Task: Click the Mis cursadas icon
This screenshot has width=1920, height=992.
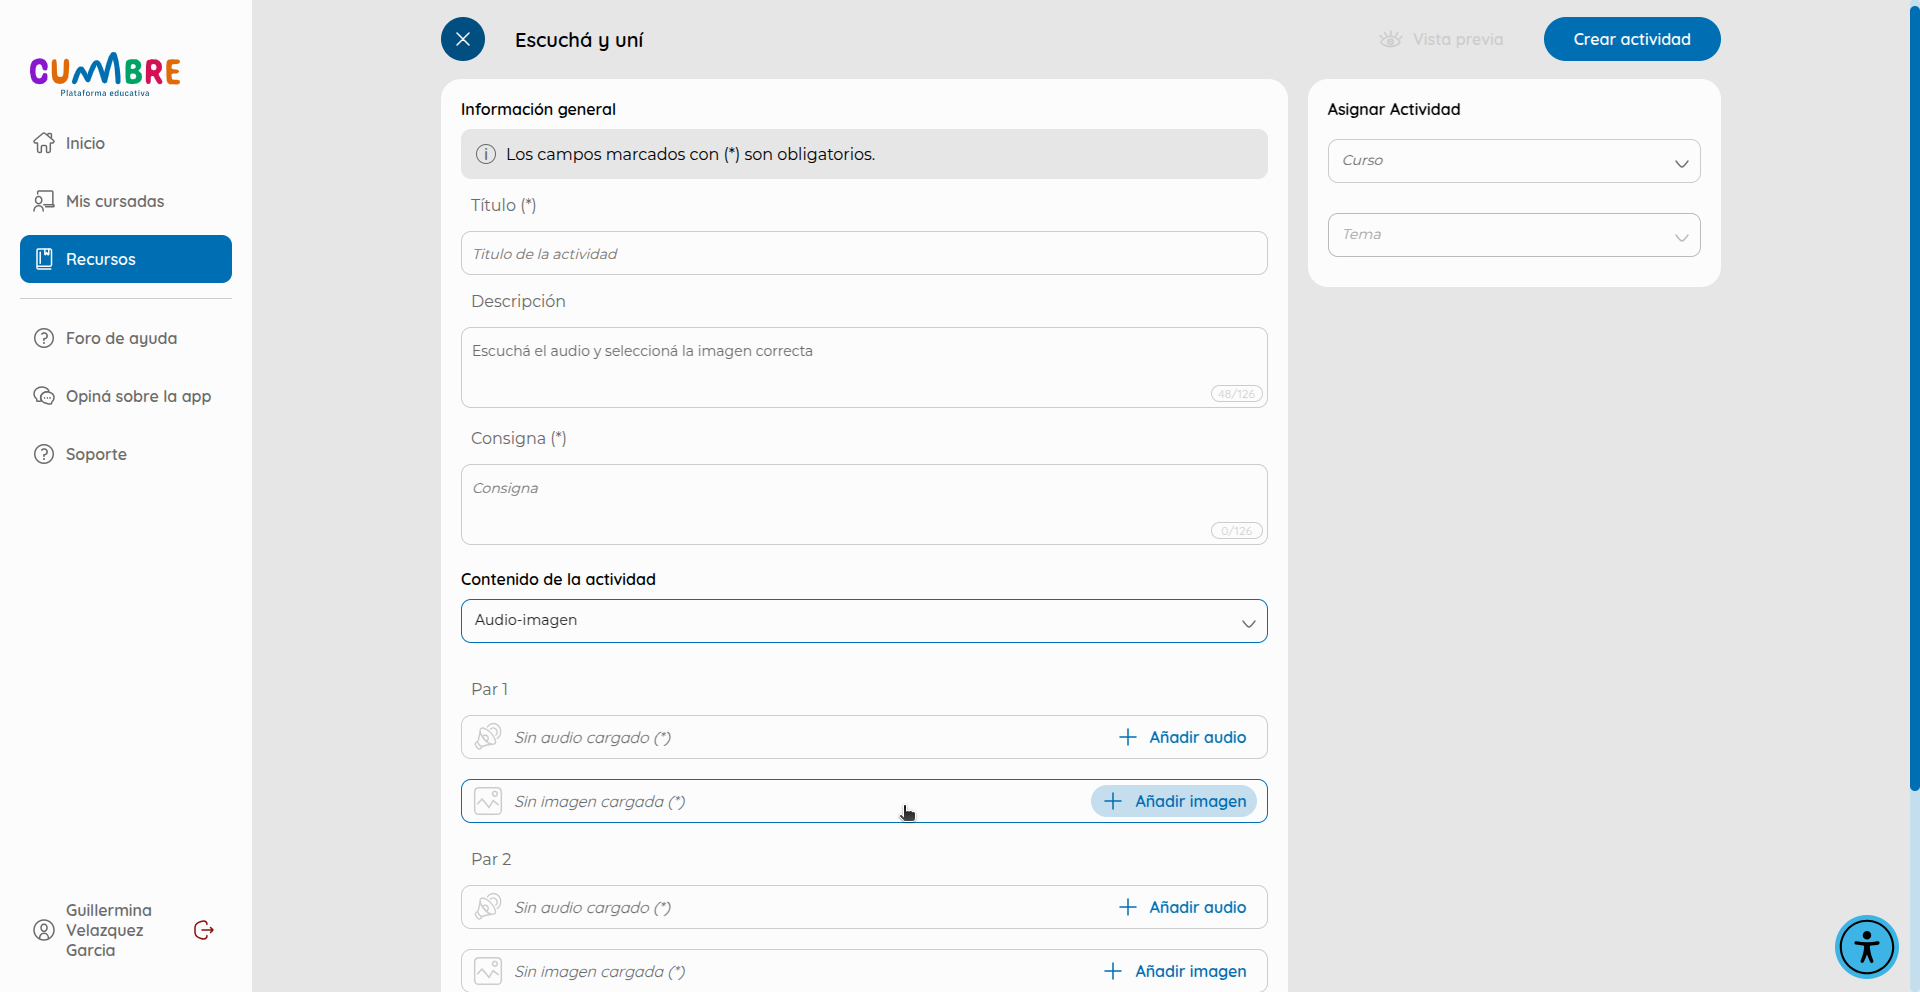Action: [x=44, y=201]
